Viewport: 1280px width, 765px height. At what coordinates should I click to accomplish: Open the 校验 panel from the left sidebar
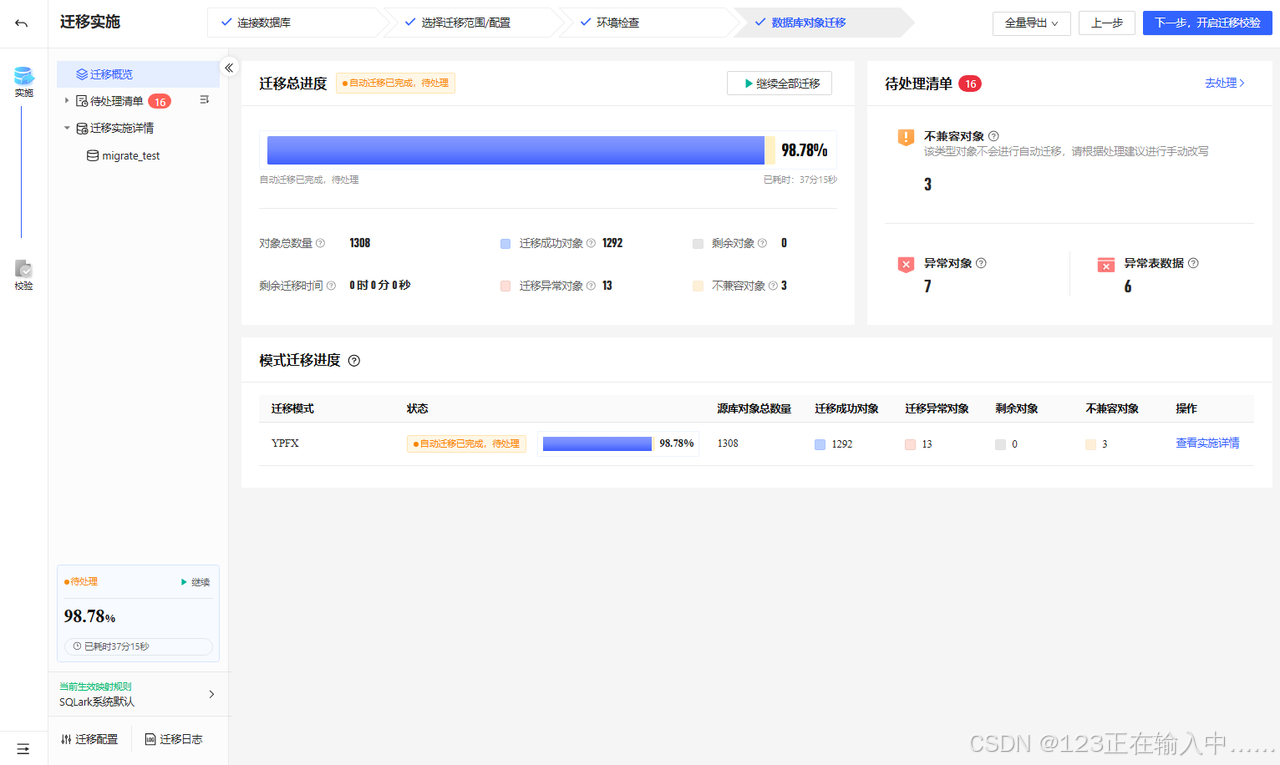[24, 270]
